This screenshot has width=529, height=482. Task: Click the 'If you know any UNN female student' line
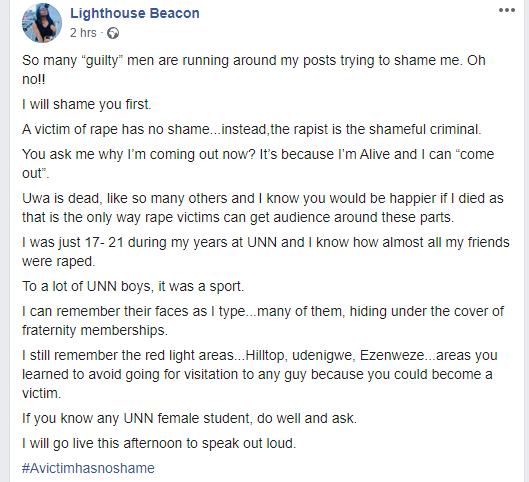click(x=189, y=418)
